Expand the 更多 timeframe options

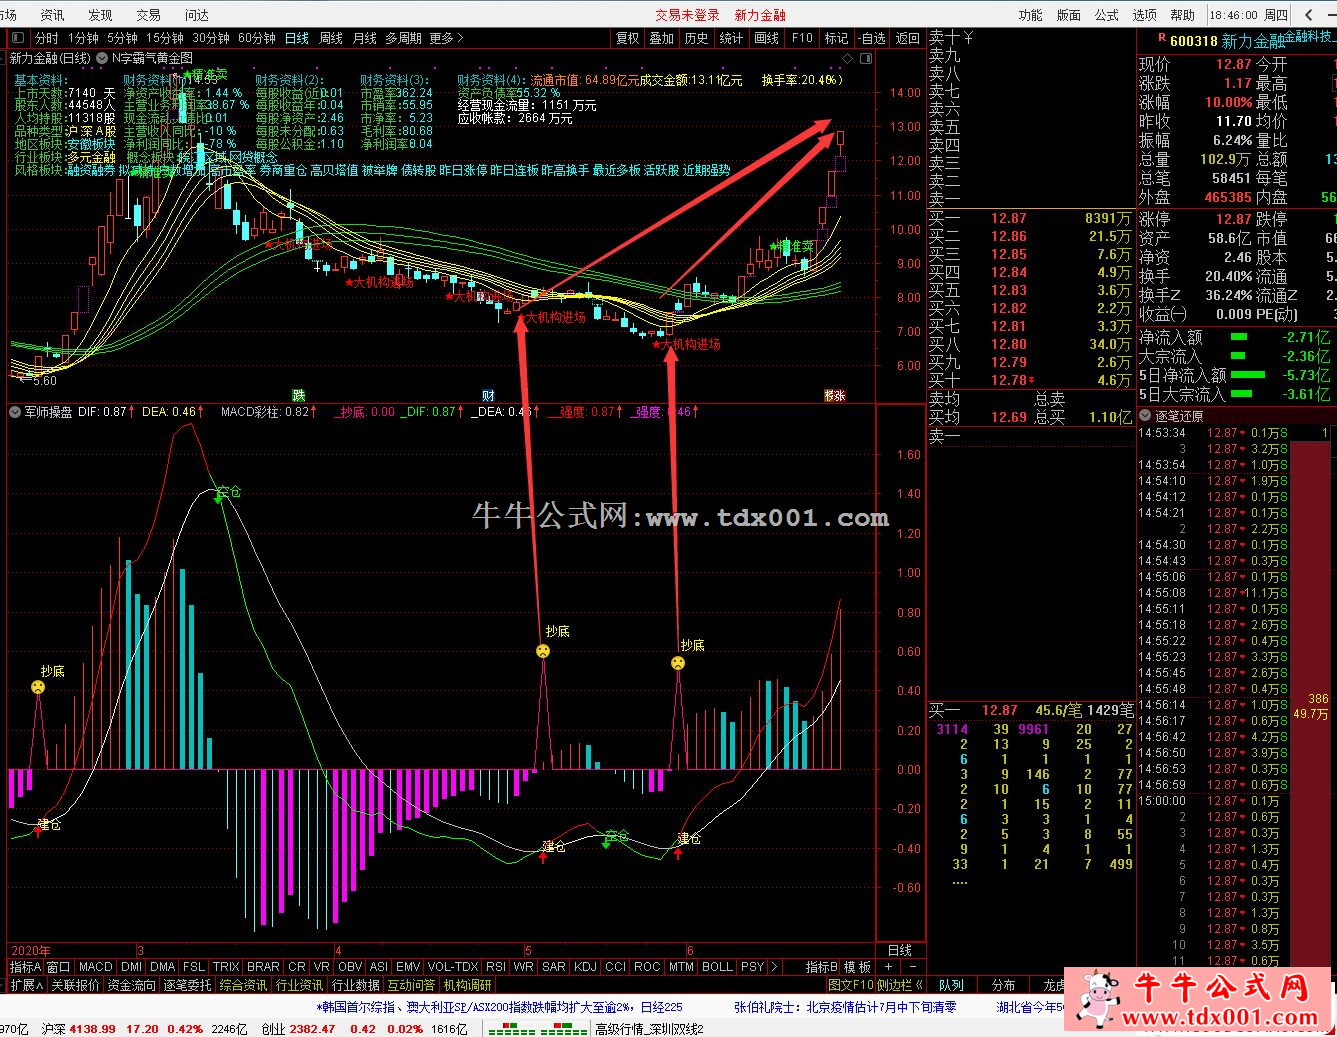446,38
